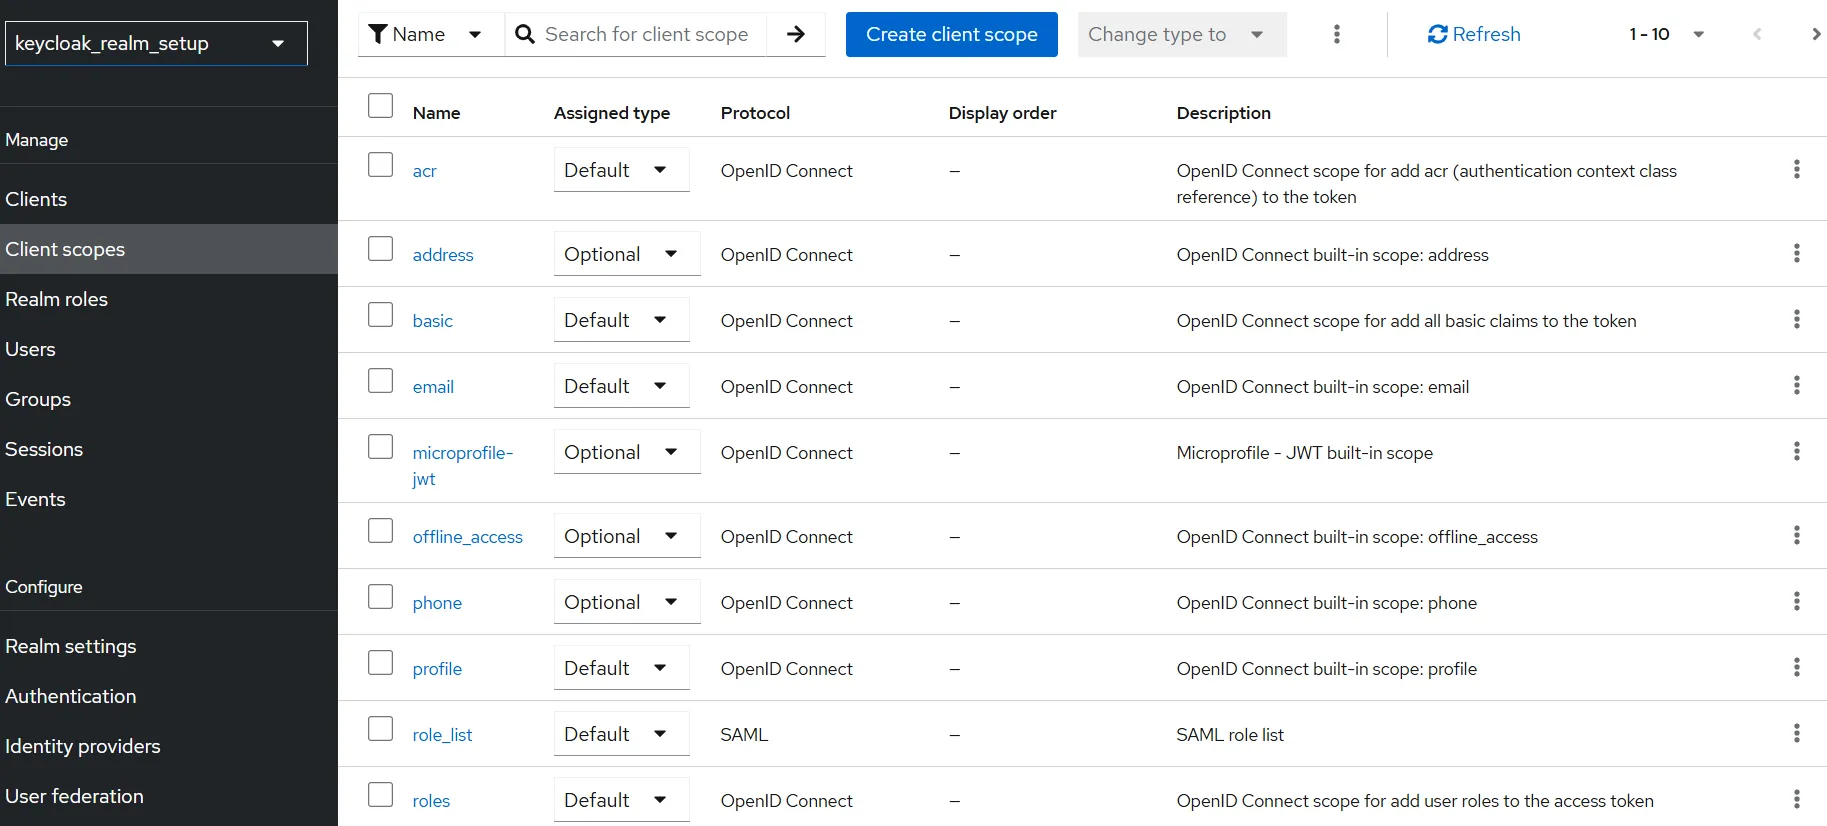Open the realm selector keycloak_realm_setup dropdown

pyautogui.click(x=156, y=43)
